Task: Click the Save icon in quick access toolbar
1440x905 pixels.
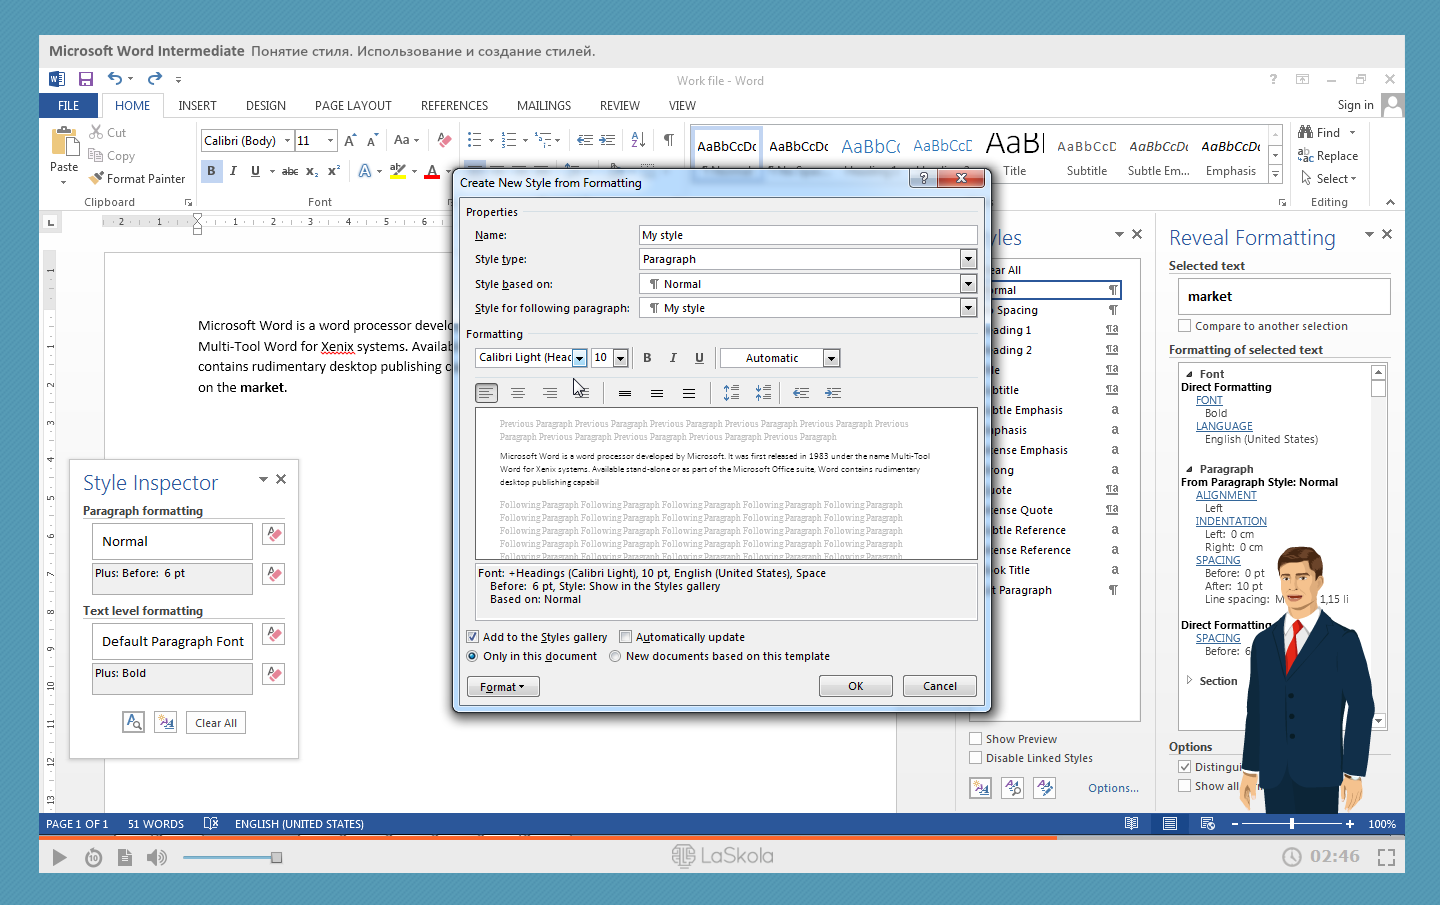Action: tap(86, 79)
